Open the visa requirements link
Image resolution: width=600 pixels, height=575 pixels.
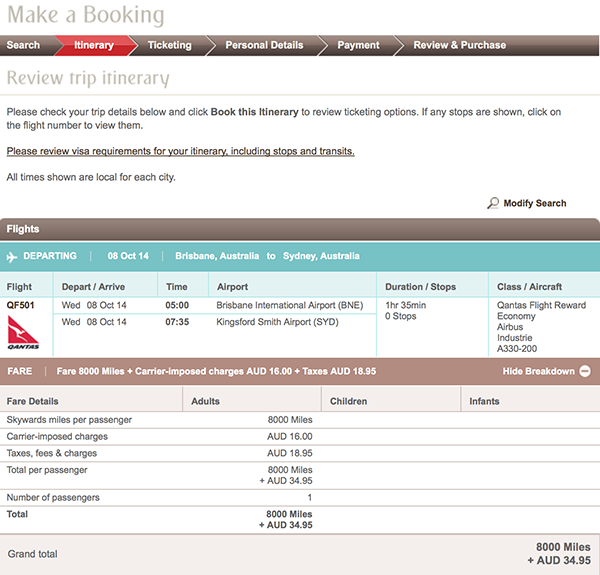tap(180, 151)
